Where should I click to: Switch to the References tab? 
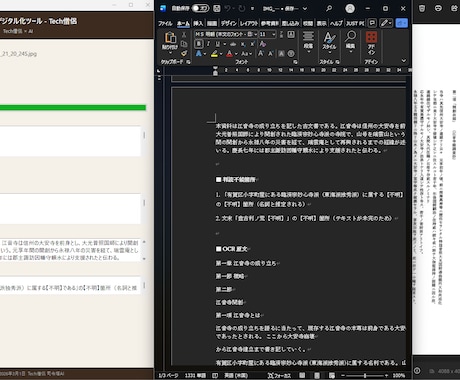coord(270,23)
